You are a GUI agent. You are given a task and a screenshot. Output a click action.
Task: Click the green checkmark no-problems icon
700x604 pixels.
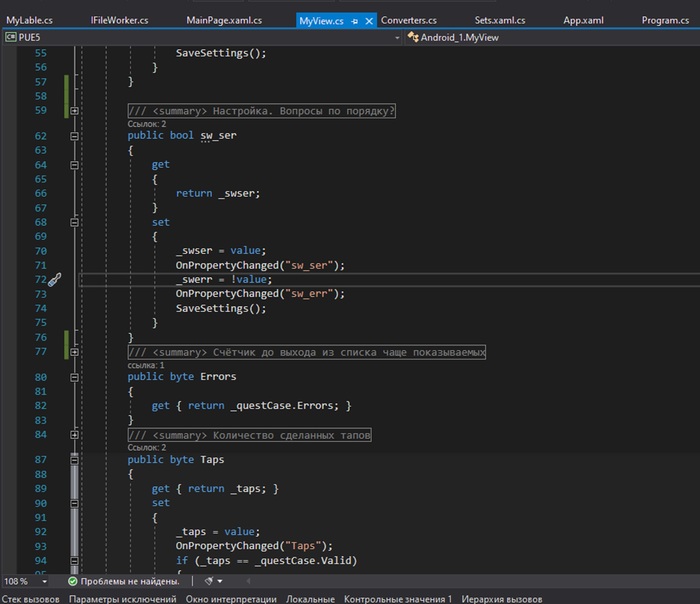pos(73,581)
